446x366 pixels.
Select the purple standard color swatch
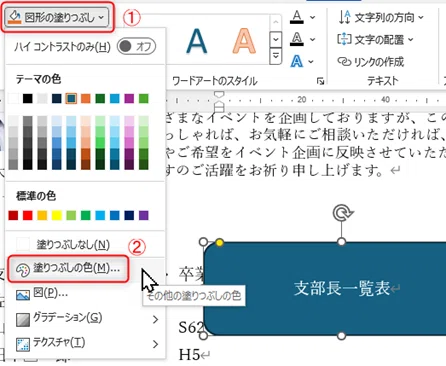pyautogui.click(x=143, y=215)
